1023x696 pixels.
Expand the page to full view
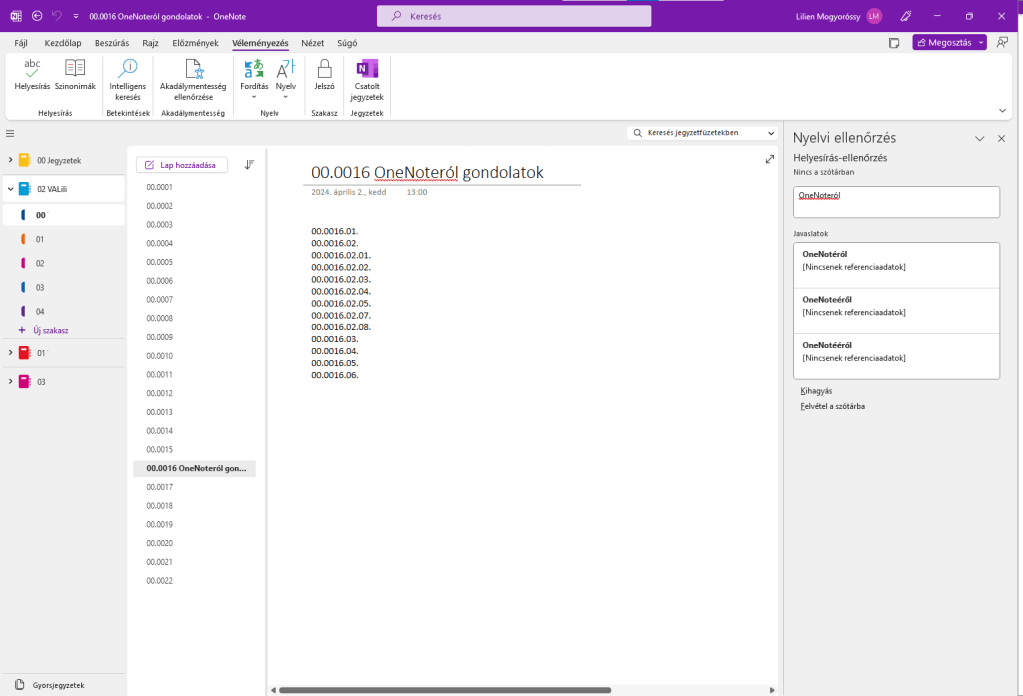coord(769,159)
